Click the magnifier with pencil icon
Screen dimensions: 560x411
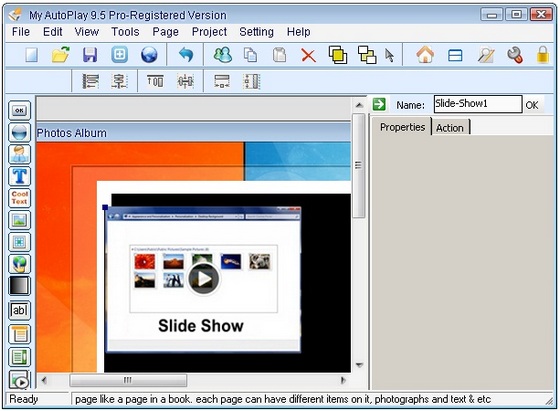point(485,55)
